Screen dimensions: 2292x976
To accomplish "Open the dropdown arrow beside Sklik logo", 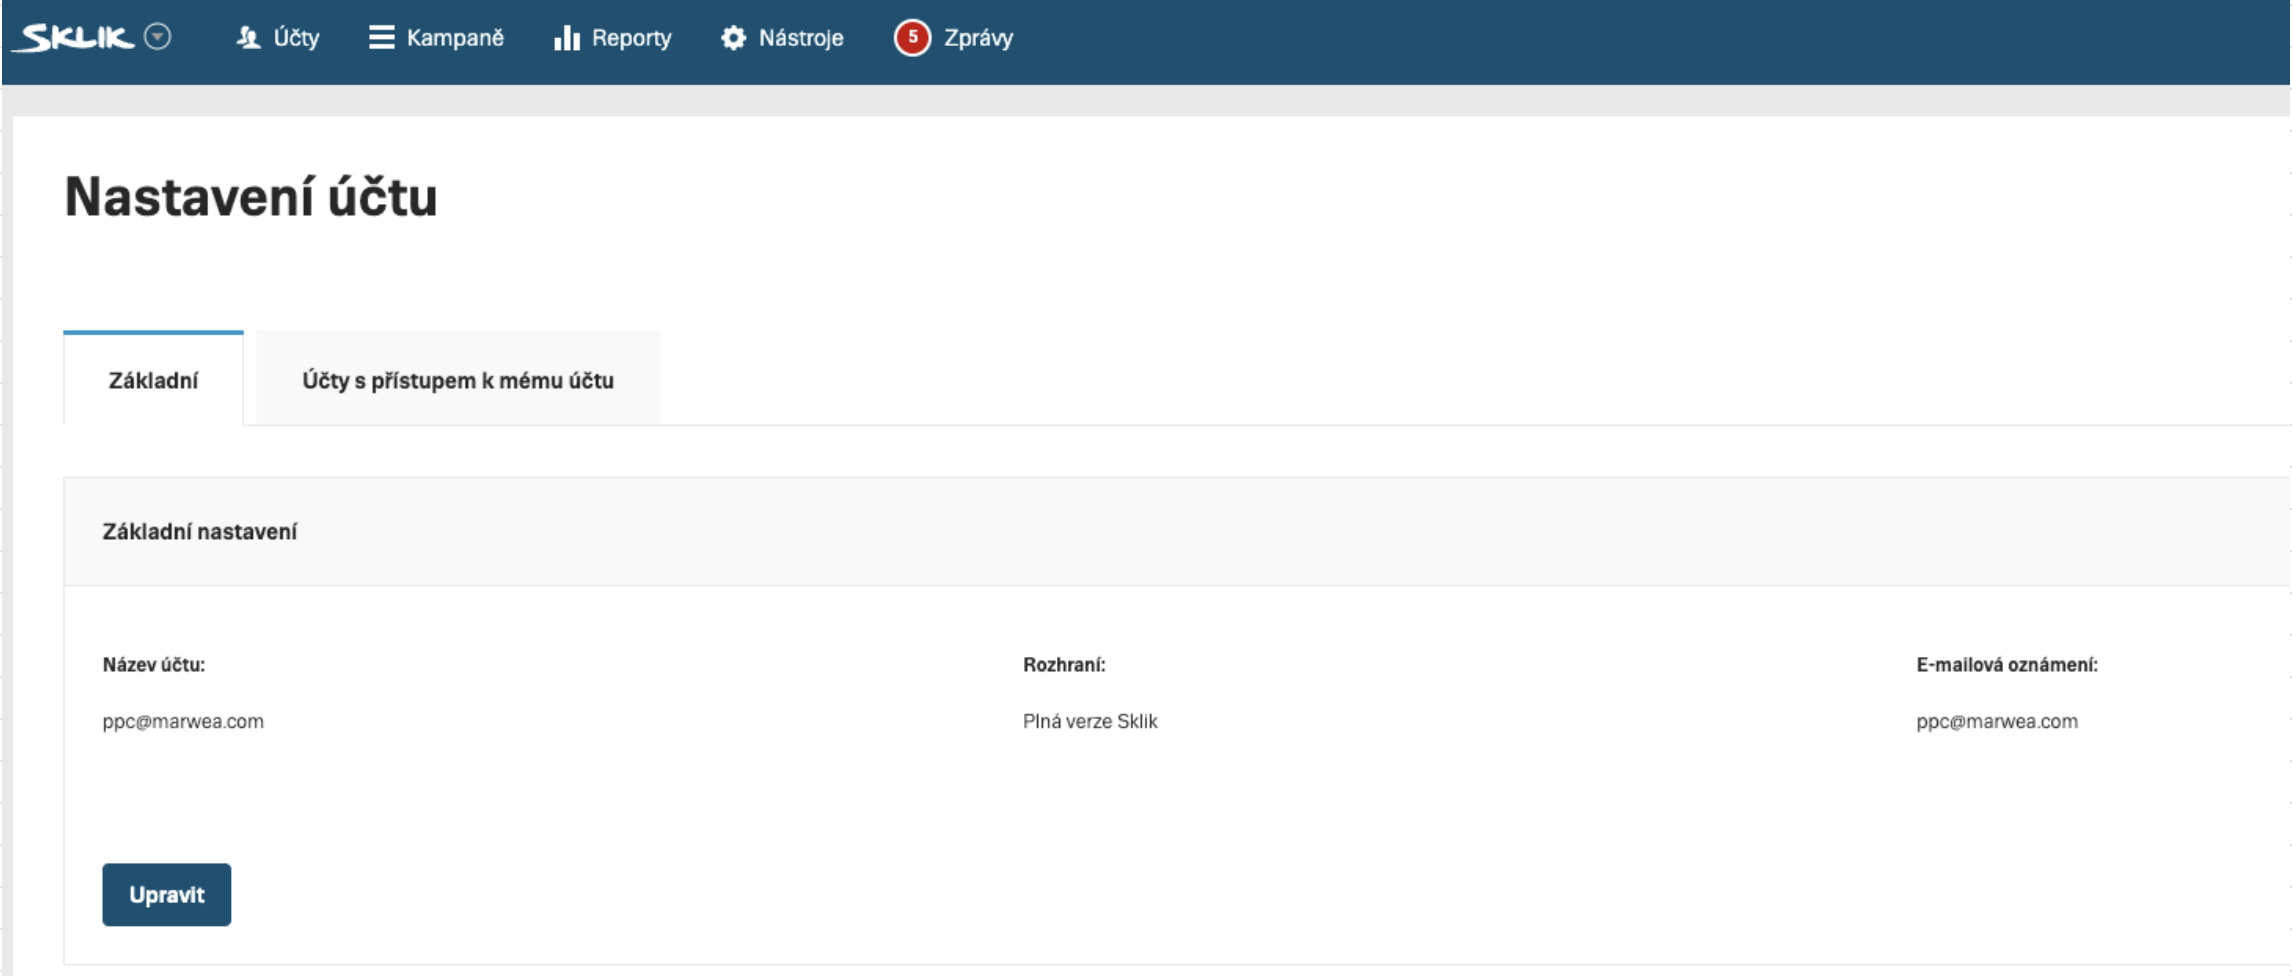I will click(158, 37).
